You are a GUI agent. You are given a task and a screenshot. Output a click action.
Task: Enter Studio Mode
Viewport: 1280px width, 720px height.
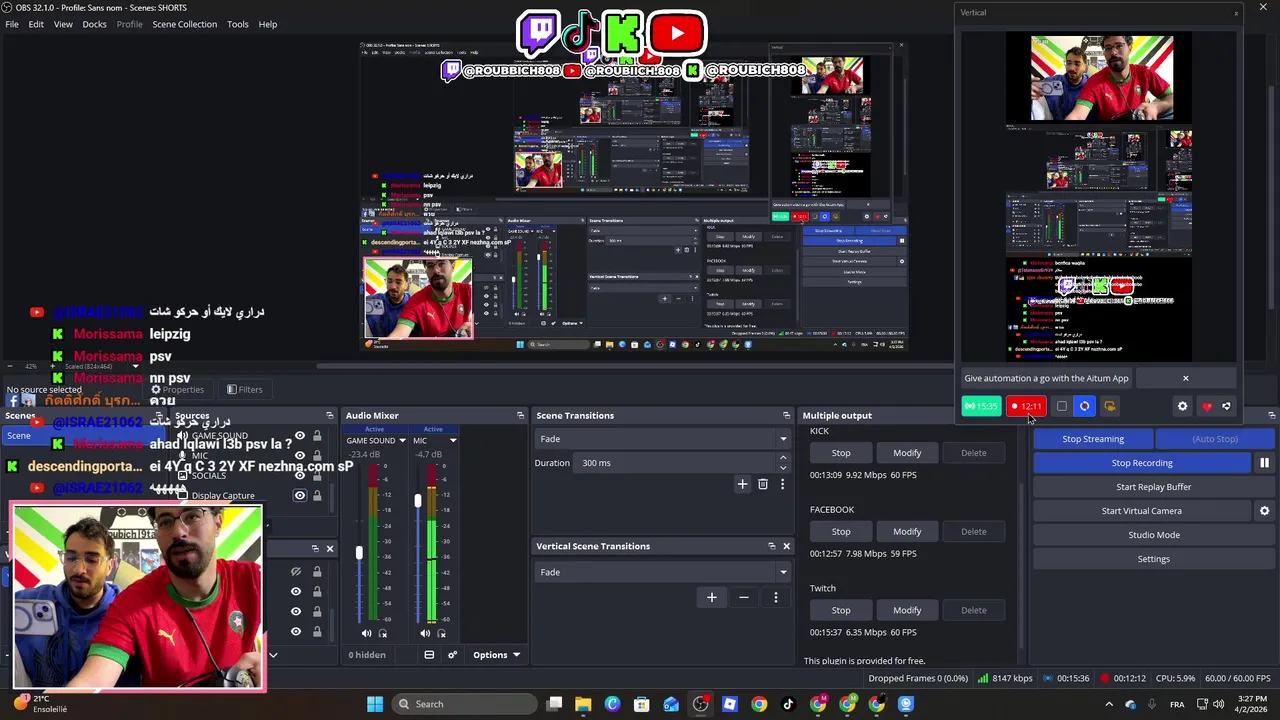pos(1153,535)
